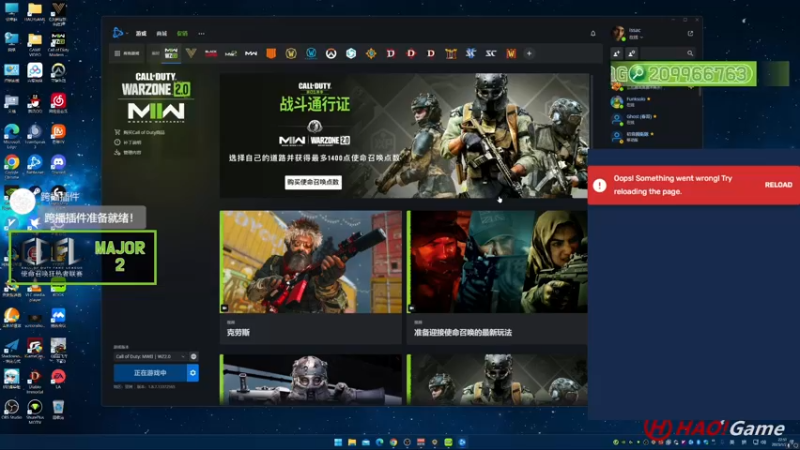The width and height of the screenshot is (800, 450).
Task: Select the Warcraft W red icon
Action: click(x=511, y=53)
